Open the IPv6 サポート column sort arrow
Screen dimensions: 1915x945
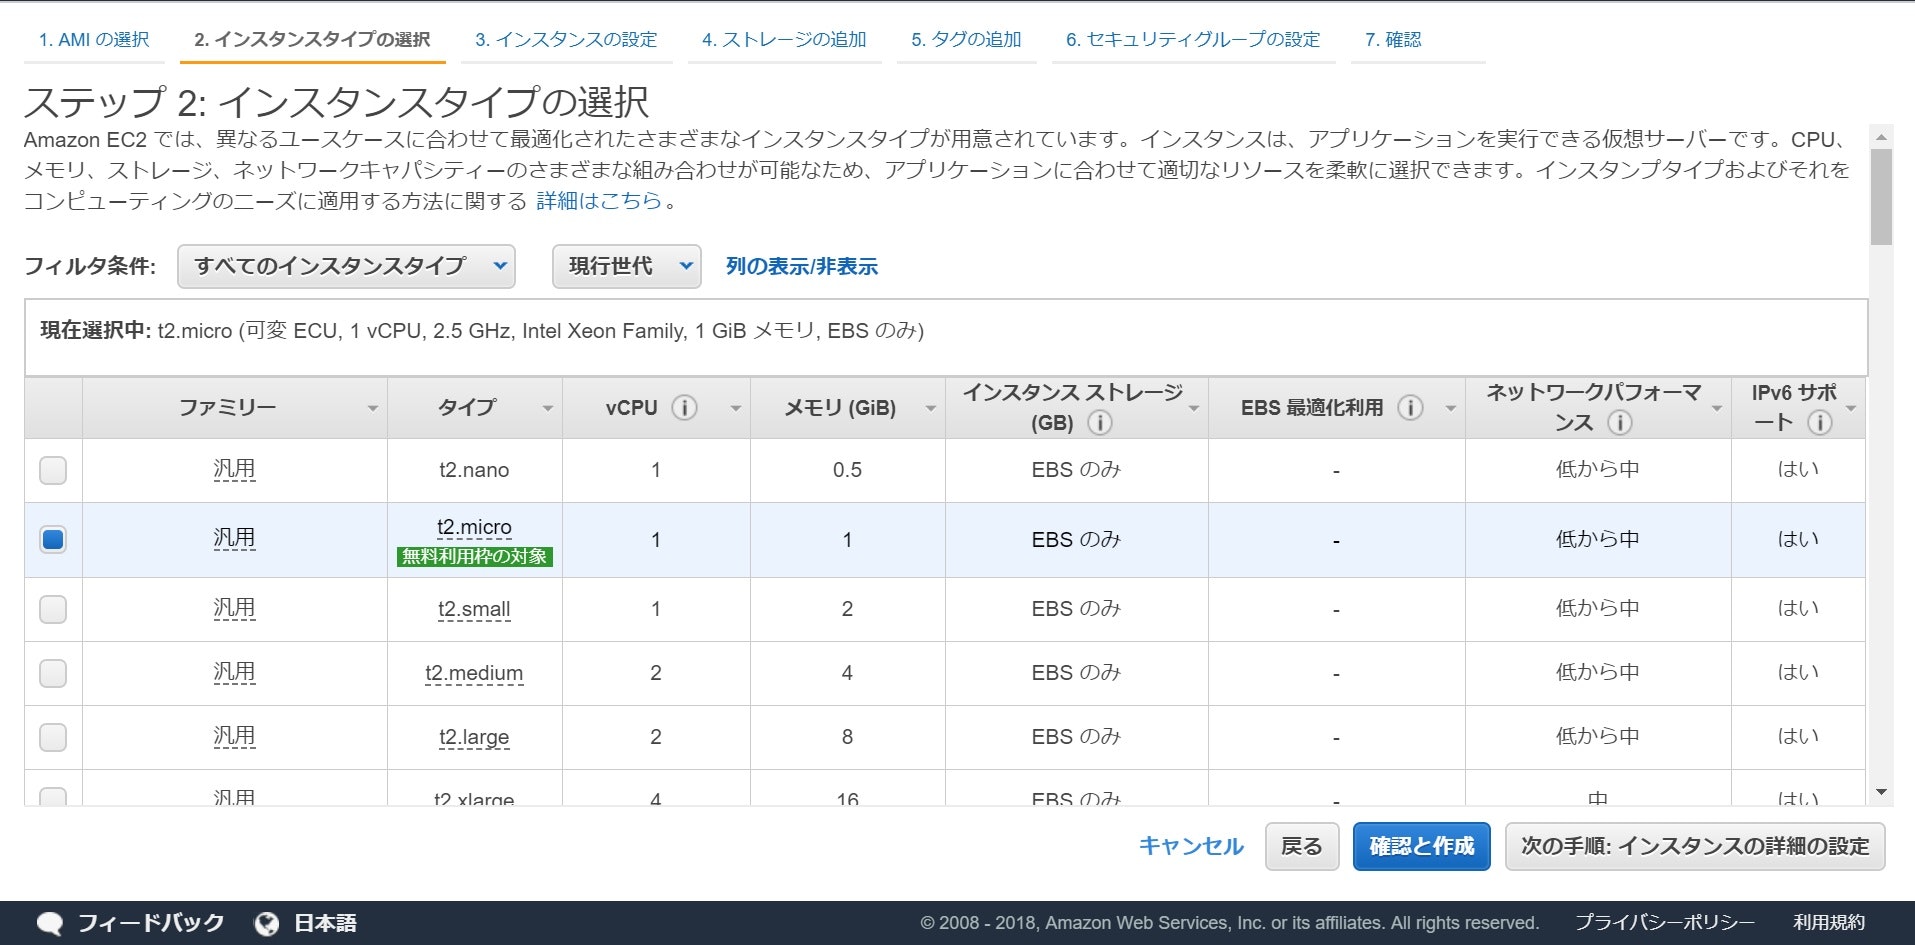pos(1850,408)
